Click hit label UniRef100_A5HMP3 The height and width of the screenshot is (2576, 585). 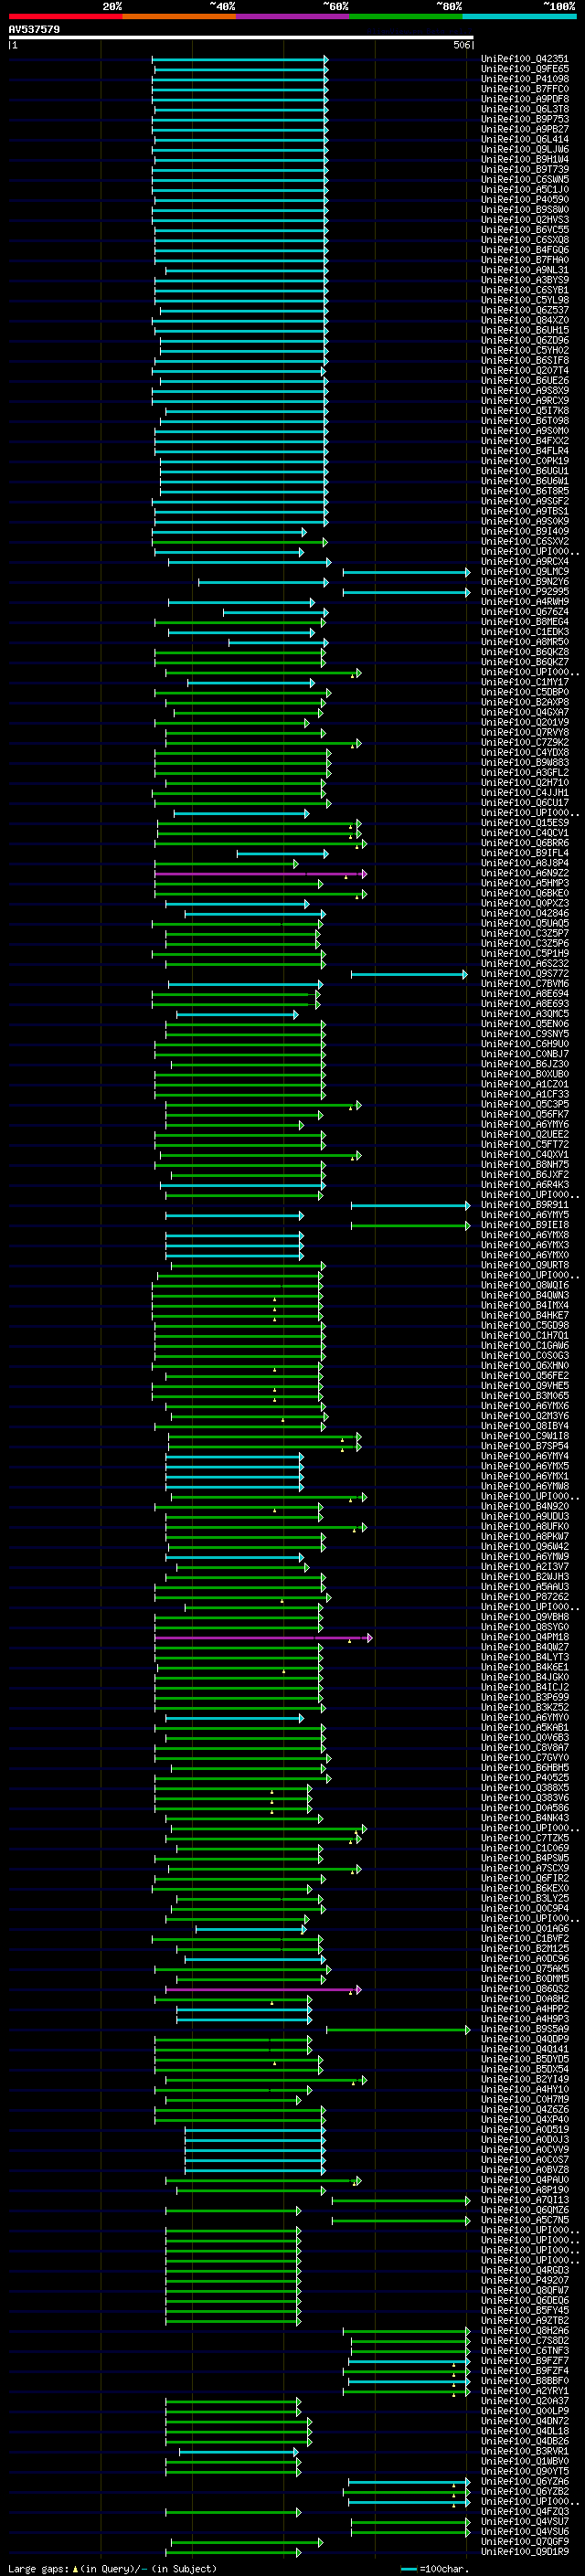(525, 883)
